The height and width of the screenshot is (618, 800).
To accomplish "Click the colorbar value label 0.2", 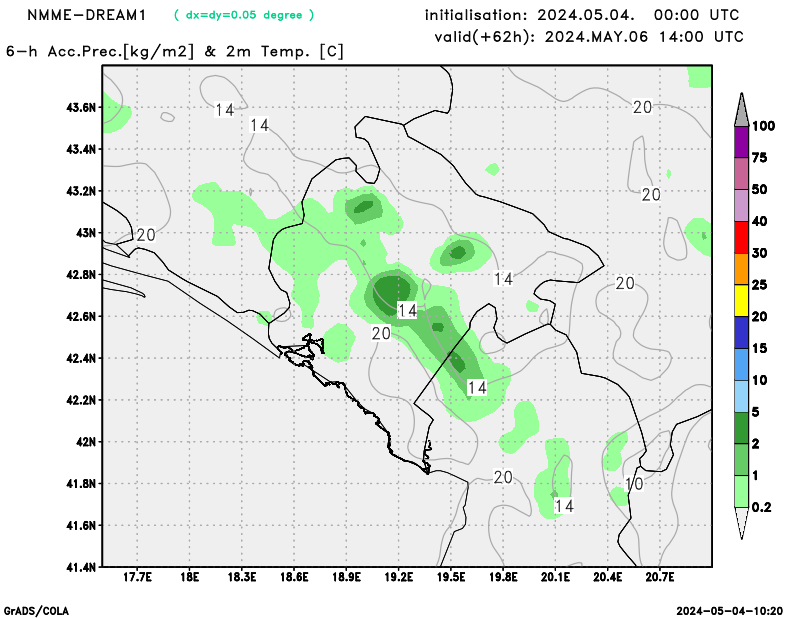I will coord(761,507).
